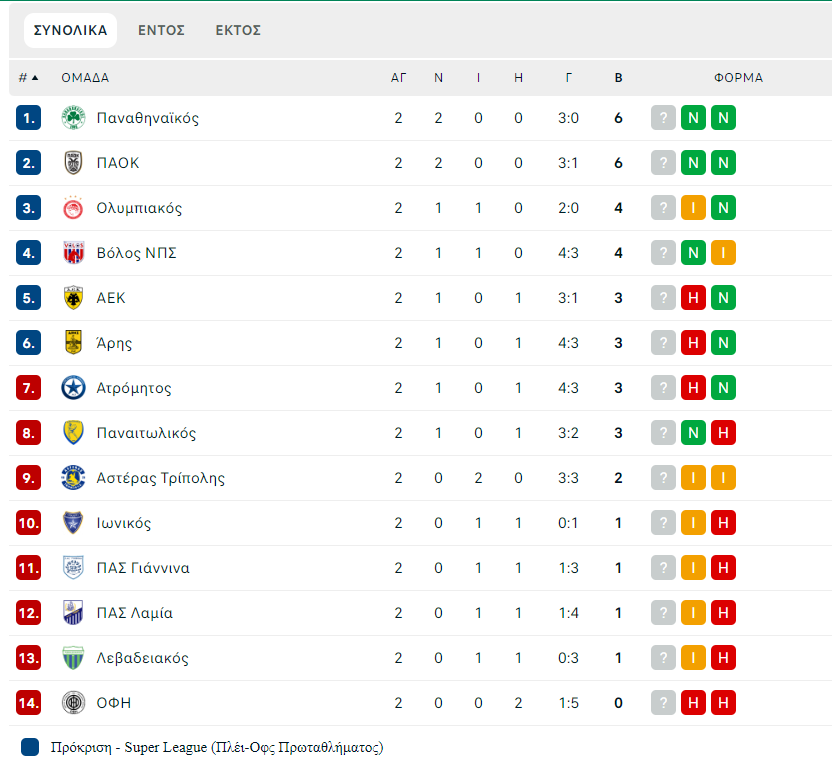832x762 pixels.
Task: Click the Λεβαδειακός green shield icon
Action: tap(73, 658)
